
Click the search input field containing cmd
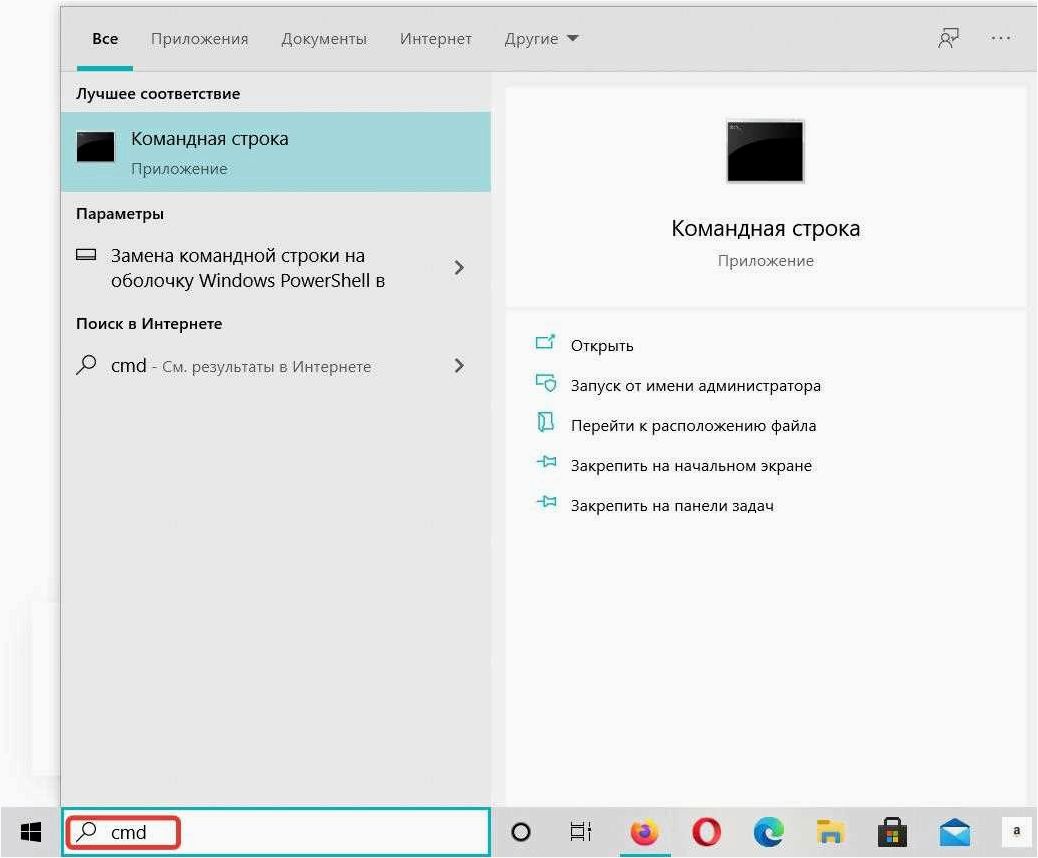[276, 832]
